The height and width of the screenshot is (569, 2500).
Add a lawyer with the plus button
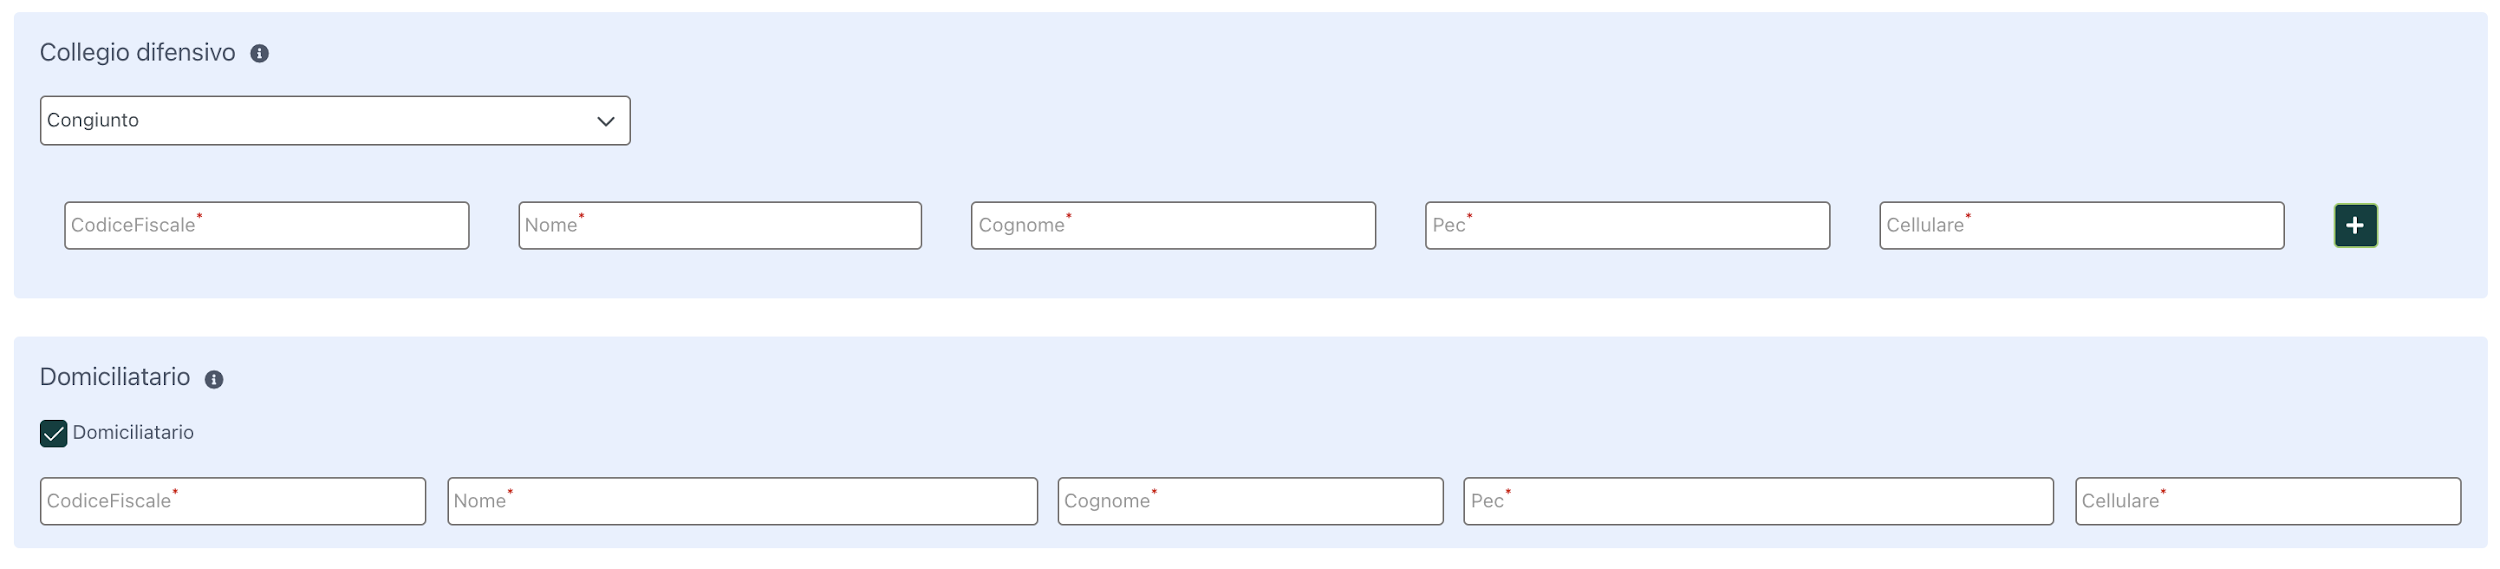[x=2355, y=226]
